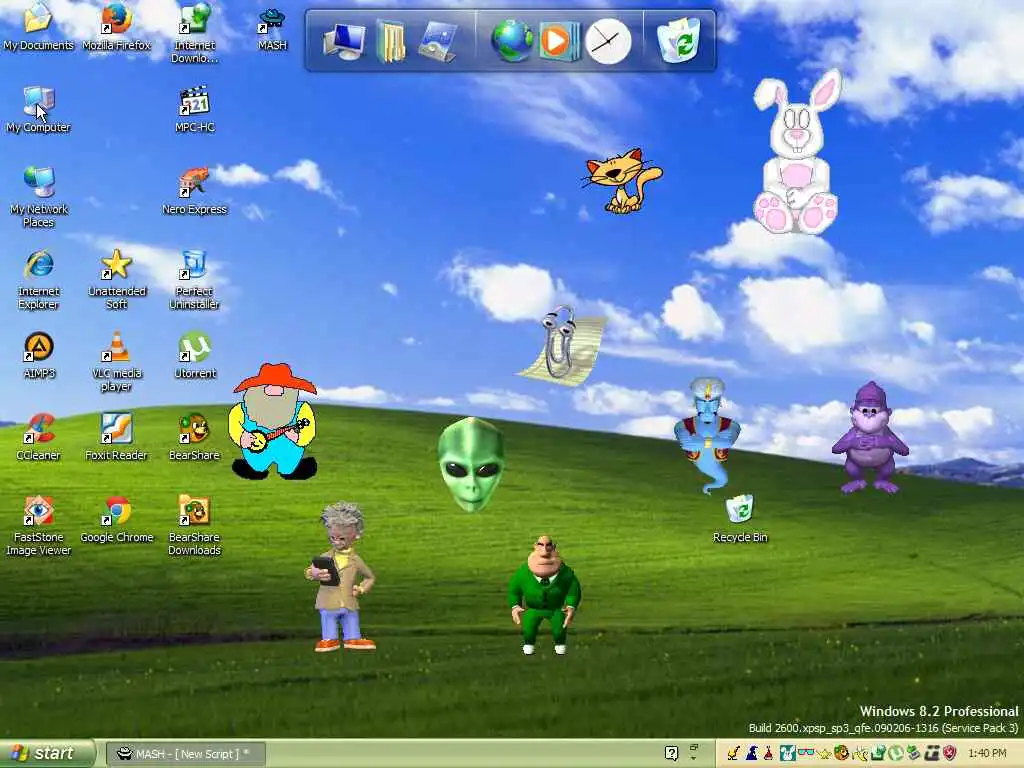Open the CCleaner shortcut

(x=39, y=438)
